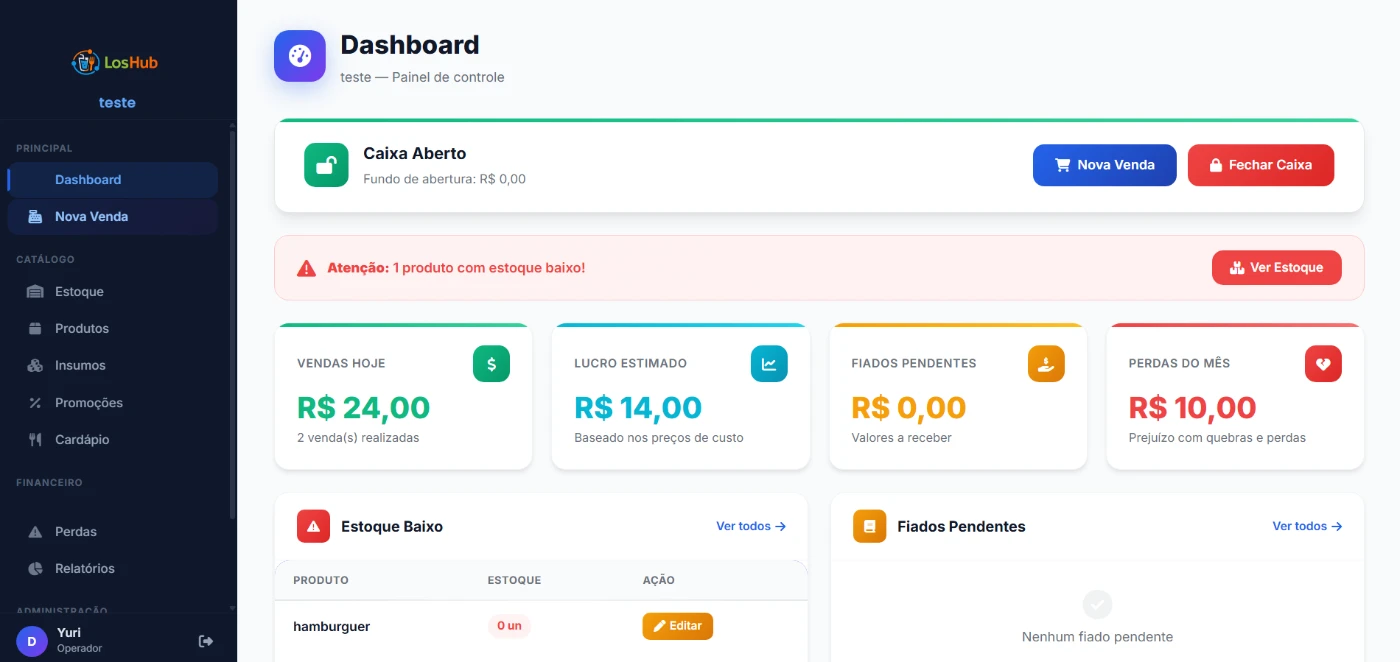Click the Ver Estoque alert button
This screenshot has width=1400, height=662.
tap(1276, 268)
